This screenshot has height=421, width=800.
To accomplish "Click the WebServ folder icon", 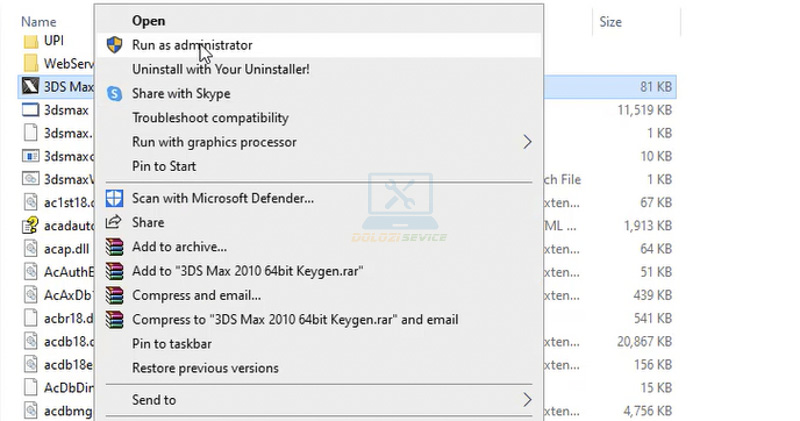I will click(31, 63).
